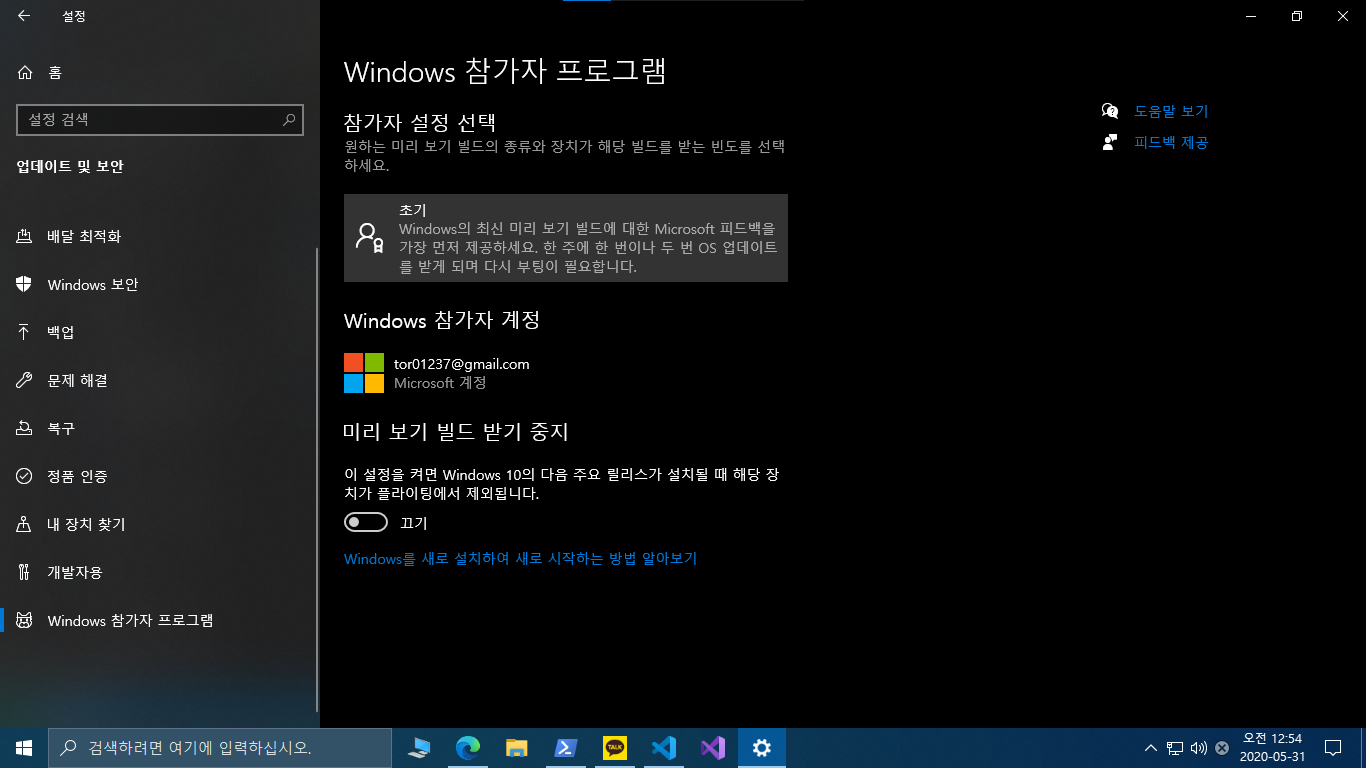Viewport: 1366px width, 768px height.
Task: Open the clock showing 오전 12:54
Action: (x=1272, y=748)
